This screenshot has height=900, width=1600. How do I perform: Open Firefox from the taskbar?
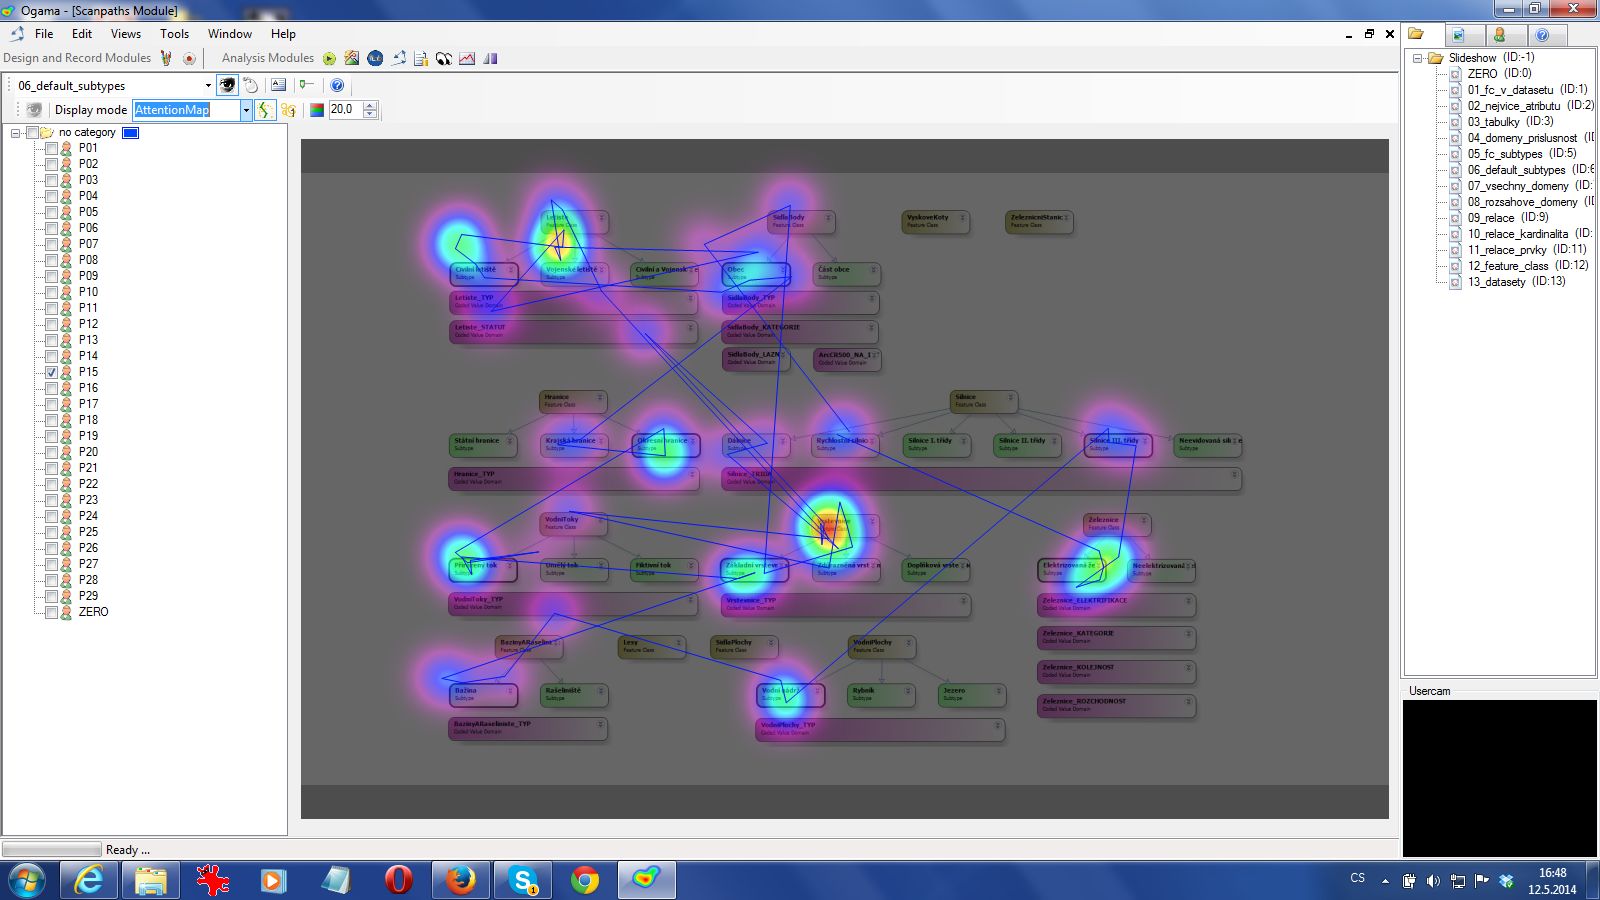(x=460, y=881)
